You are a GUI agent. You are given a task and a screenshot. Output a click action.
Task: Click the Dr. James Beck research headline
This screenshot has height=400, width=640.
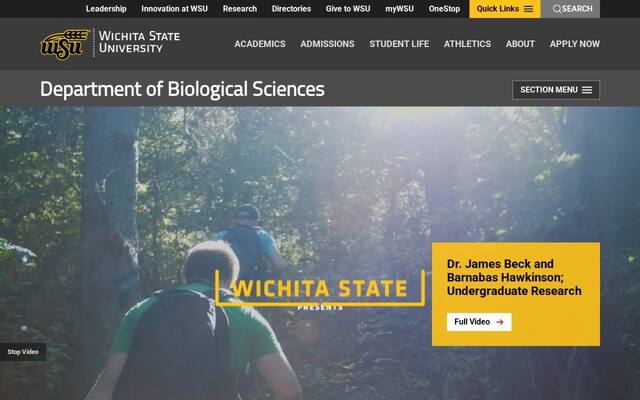(x=514, y=278)
